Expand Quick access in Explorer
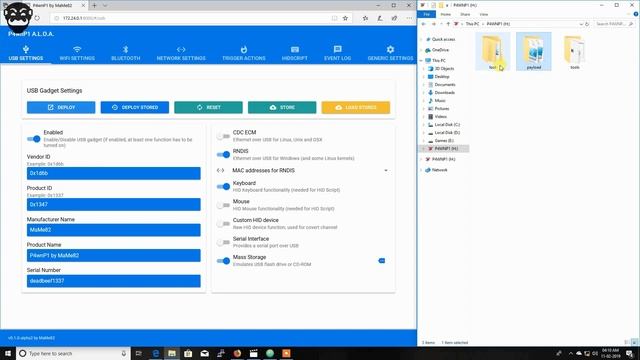 click(421, 40)
